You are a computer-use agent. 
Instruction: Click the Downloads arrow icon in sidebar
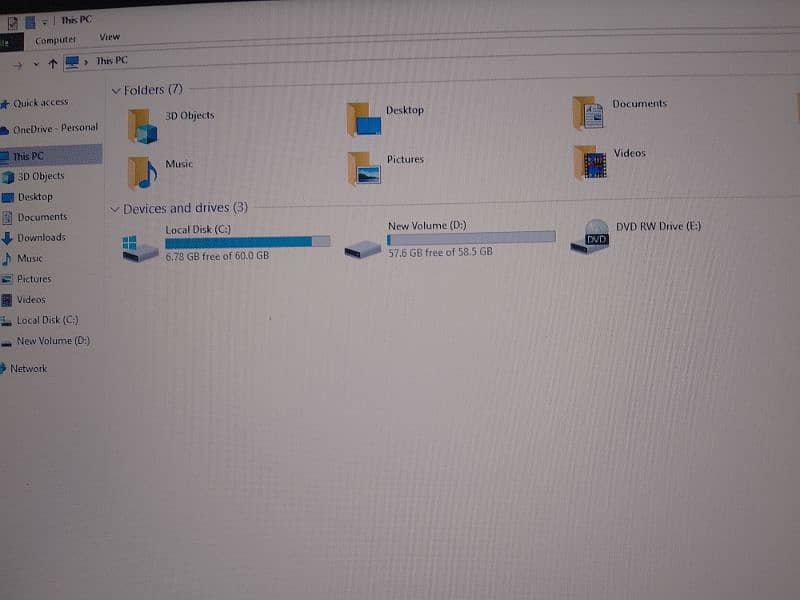[7, 238]
